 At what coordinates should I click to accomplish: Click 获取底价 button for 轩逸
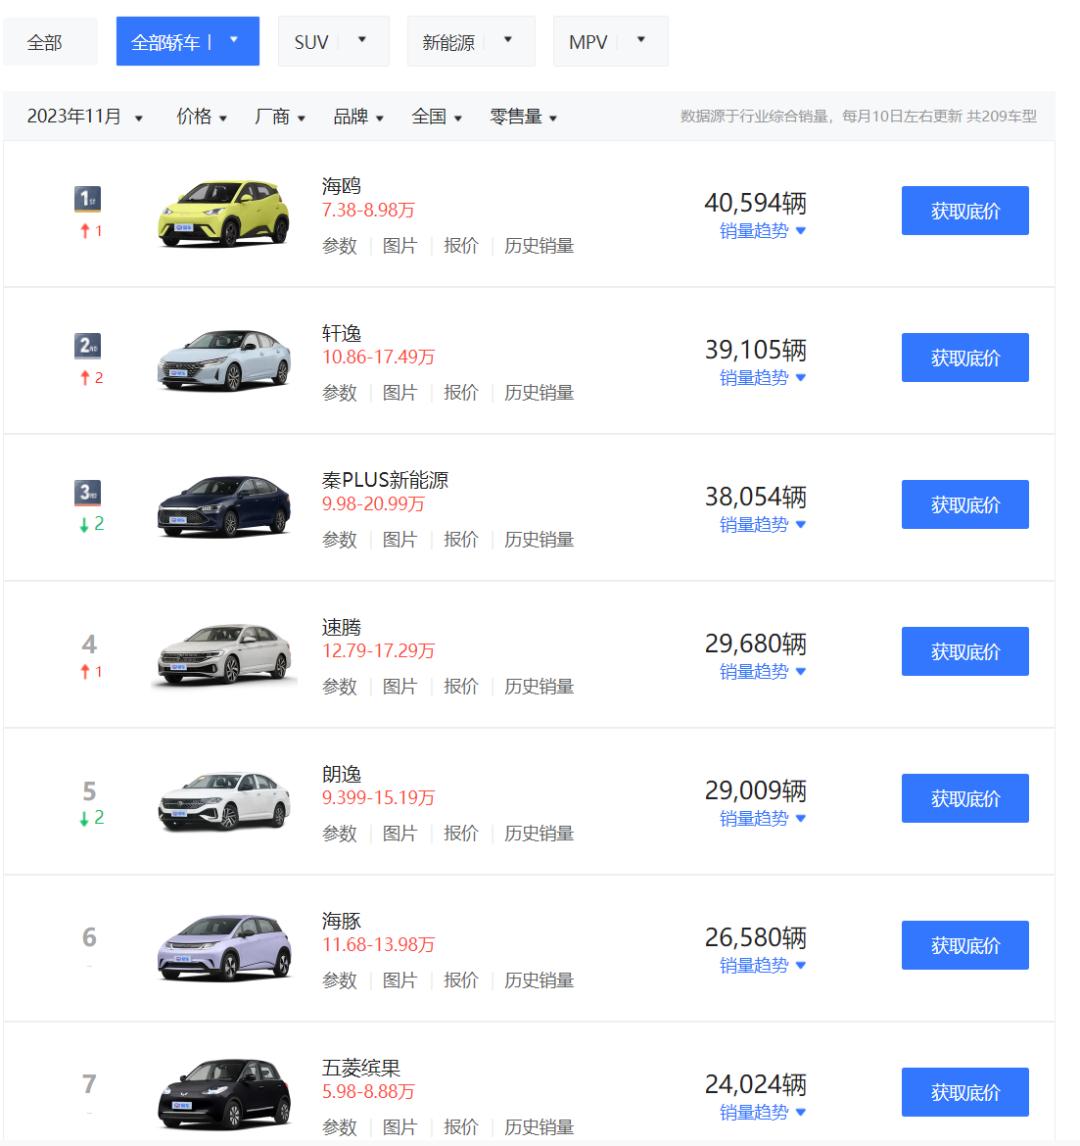point(965,358)
